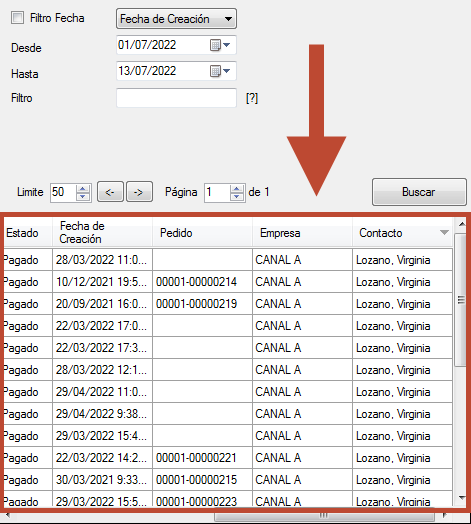The image size is (471, 524).
Task: Click into the Filtro text field
Action: pyautogui.click(x=176, y=98)
